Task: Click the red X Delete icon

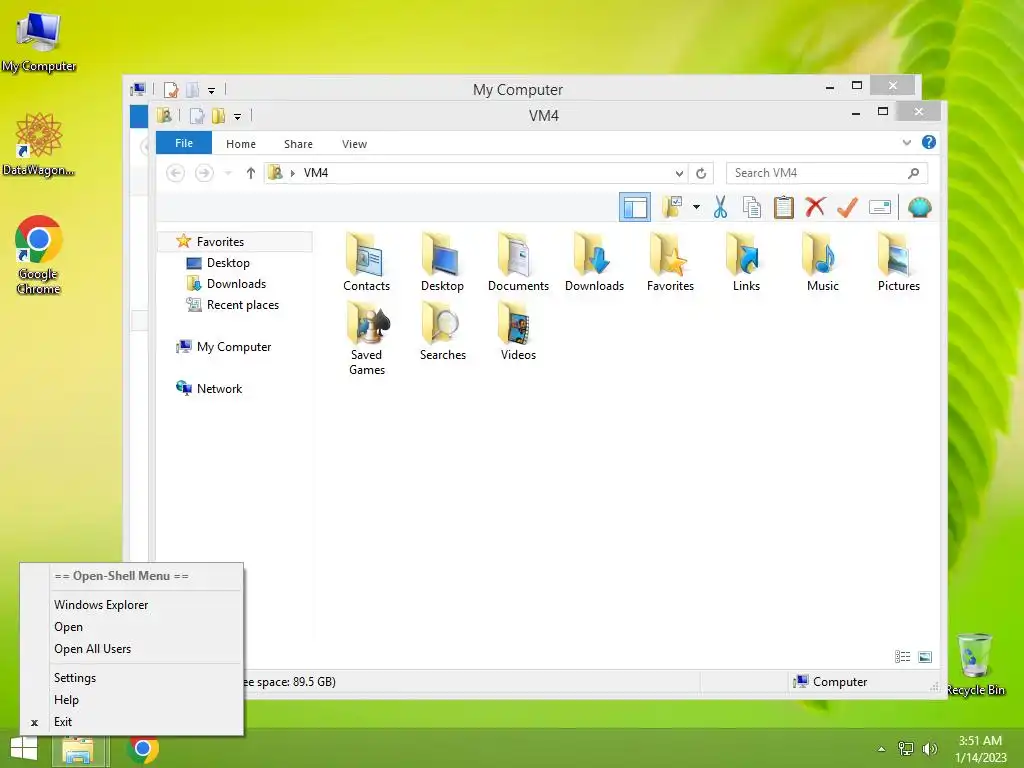Action: (815, 207)
